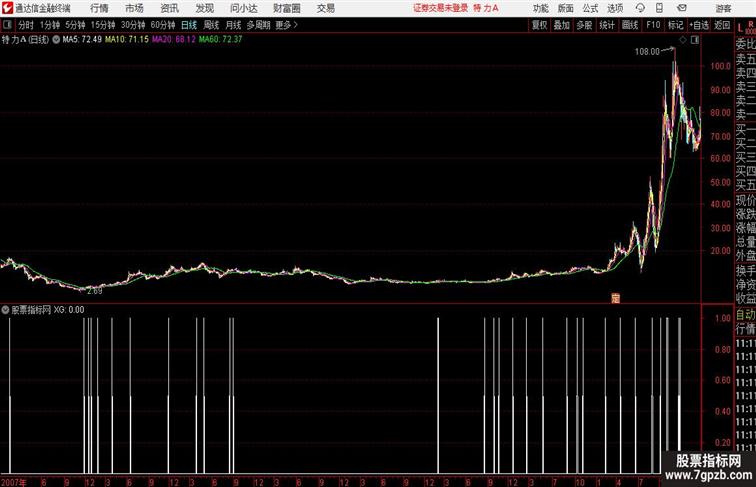Switch to 15分钟 period
756x487 pixels.
pos(103,25)
